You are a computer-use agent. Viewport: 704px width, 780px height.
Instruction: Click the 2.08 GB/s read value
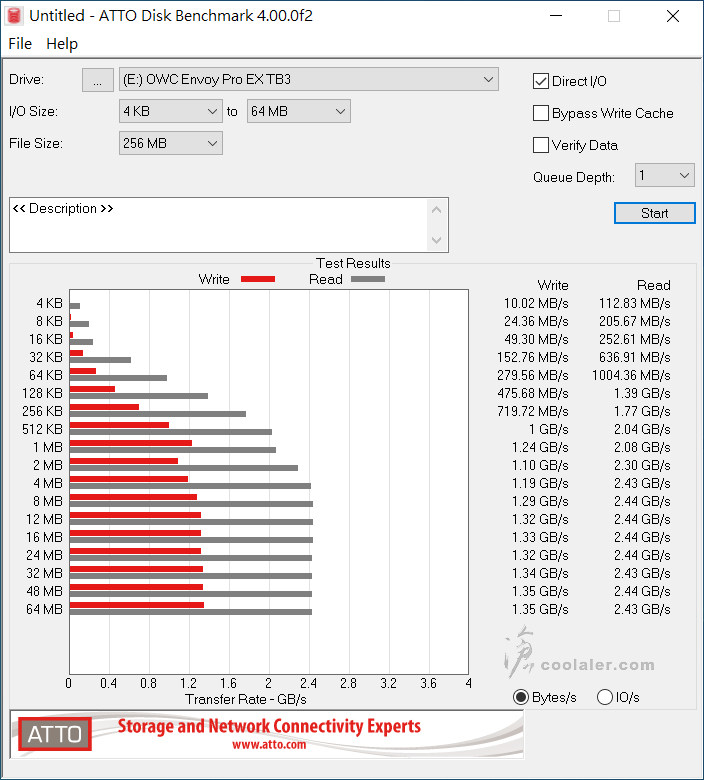tap(642, 447)
